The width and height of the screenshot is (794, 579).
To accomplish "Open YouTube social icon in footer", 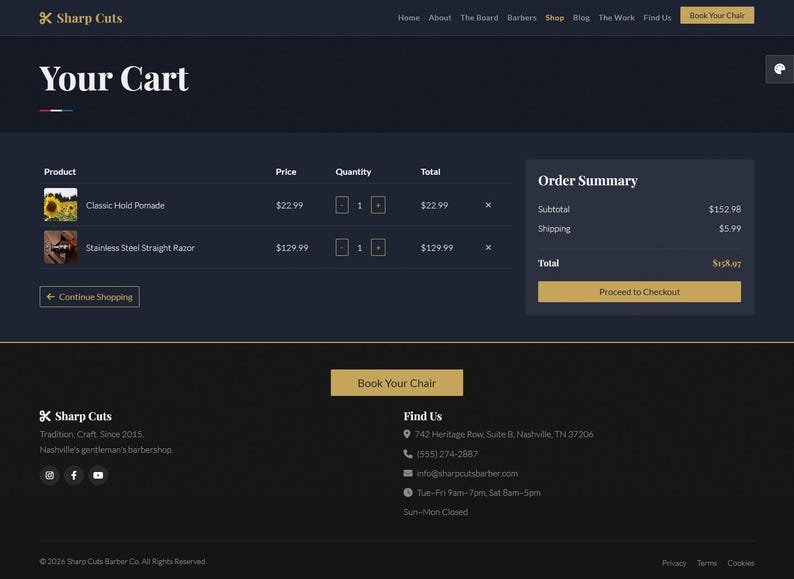I will click(x=98, y=475).
